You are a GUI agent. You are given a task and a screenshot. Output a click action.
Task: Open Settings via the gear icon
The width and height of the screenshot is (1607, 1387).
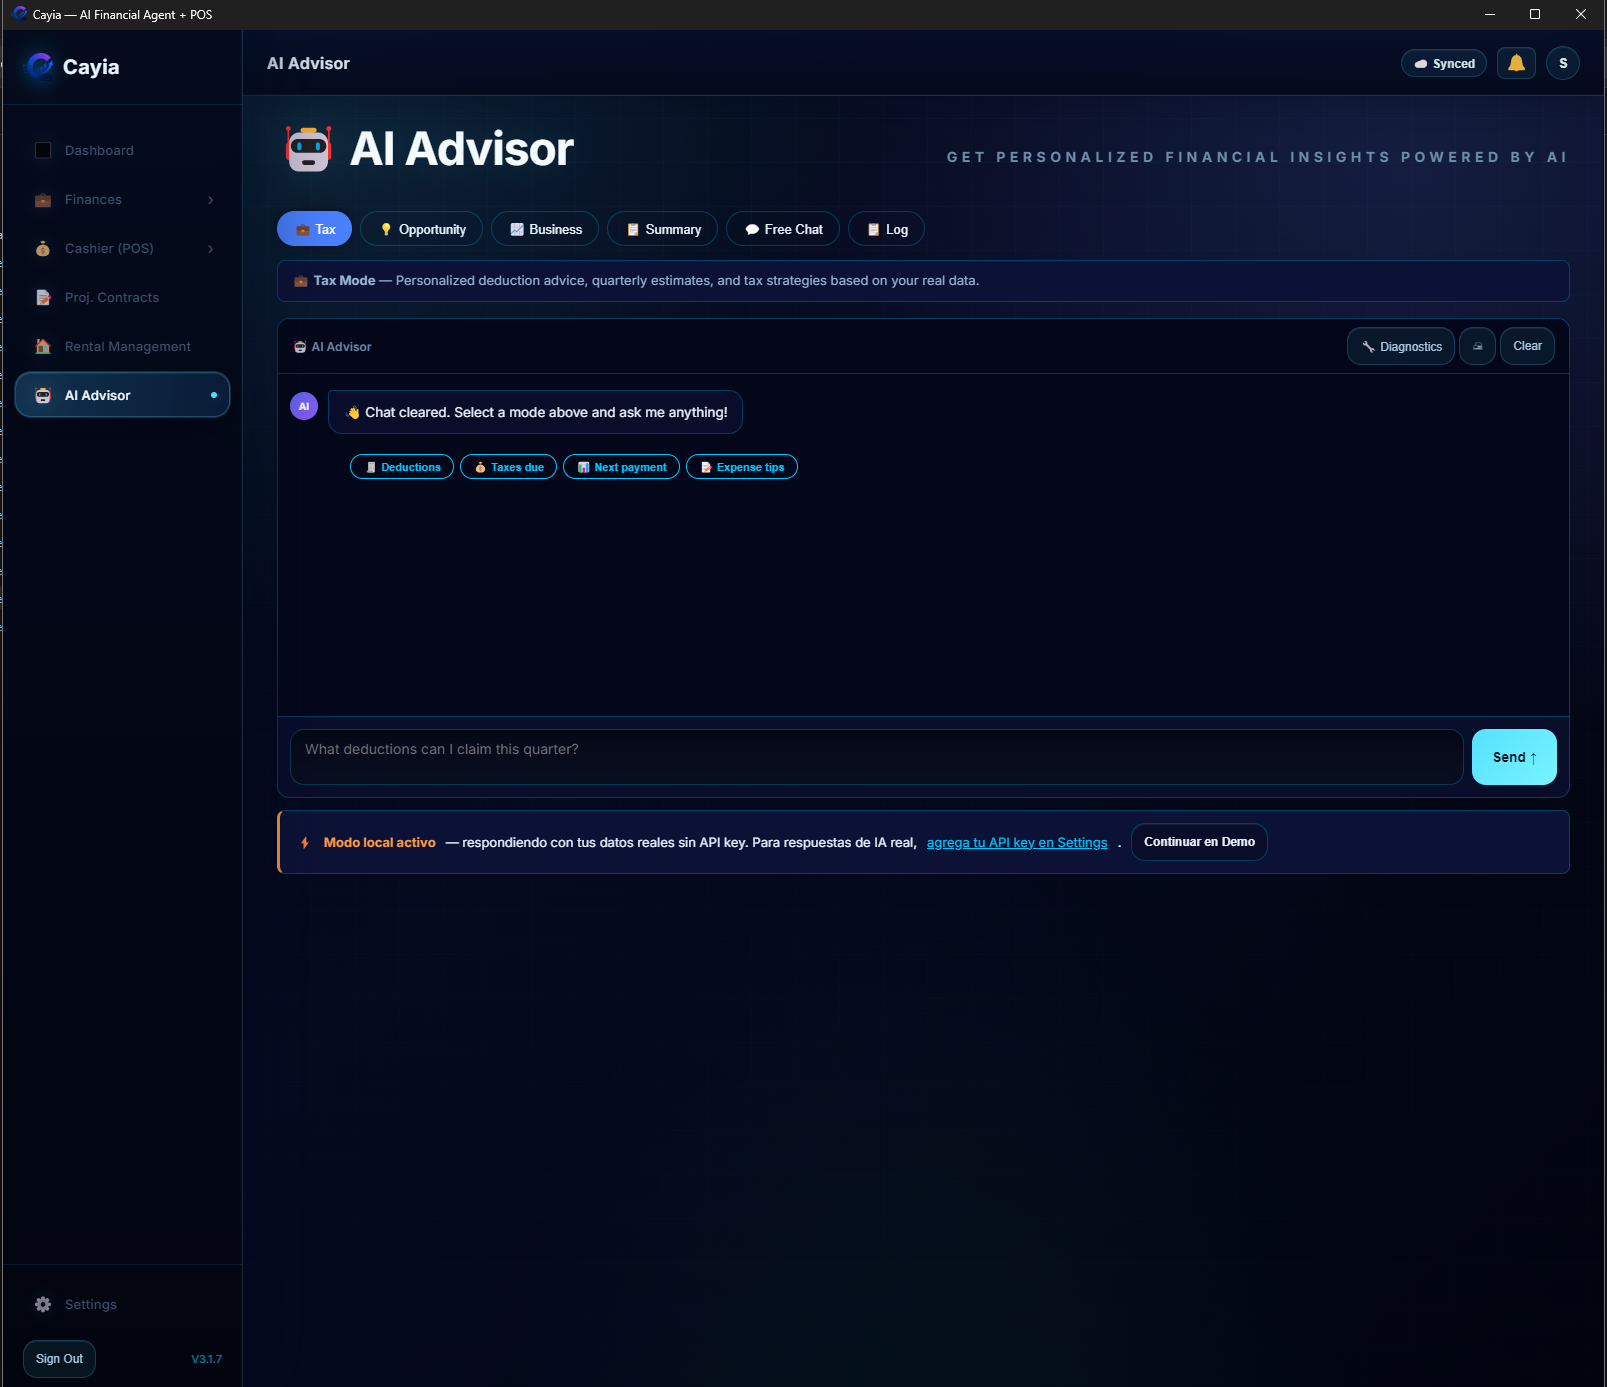click(43, 1304)
